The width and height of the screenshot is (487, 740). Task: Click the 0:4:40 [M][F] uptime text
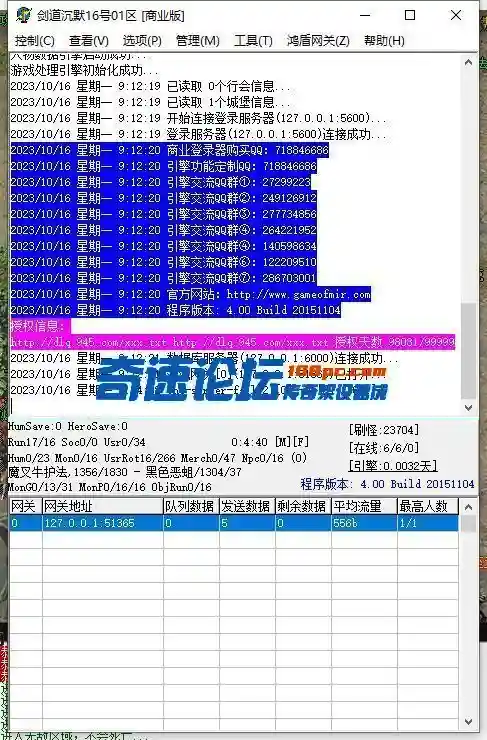click(x=270, y=442)
